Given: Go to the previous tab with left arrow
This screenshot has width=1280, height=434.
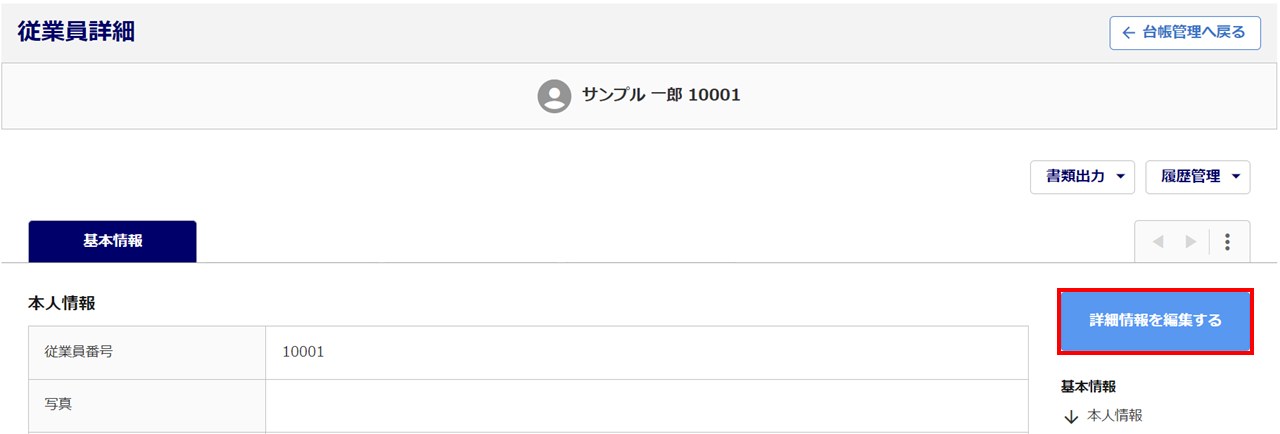Looking at the screenshot, I should [1159, 242].
